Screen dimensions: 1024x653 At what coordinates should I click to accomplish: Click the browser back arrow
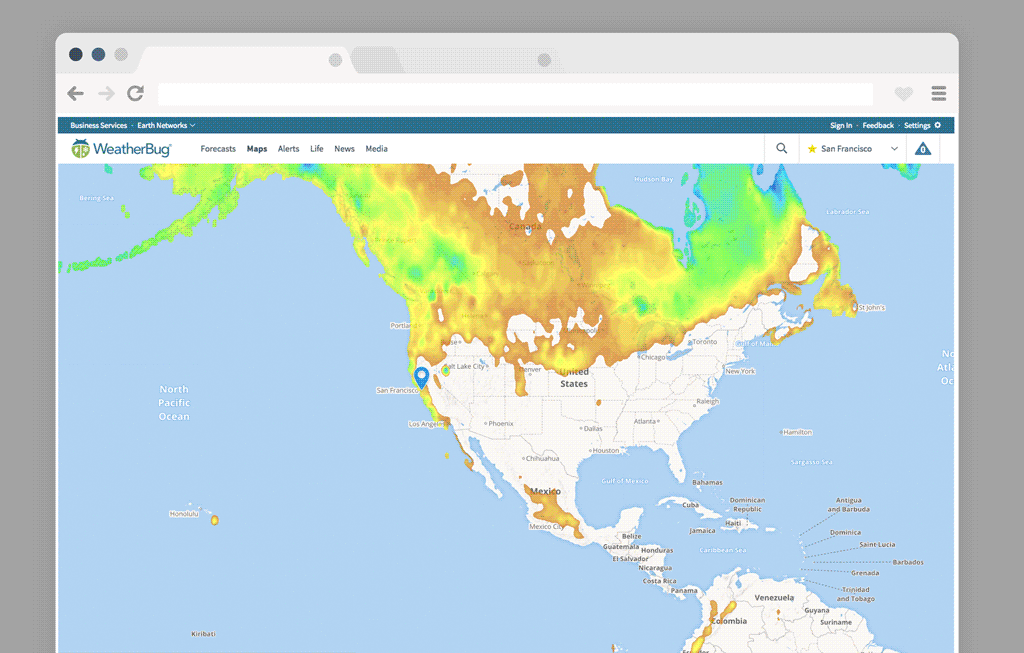click(76, 93)
